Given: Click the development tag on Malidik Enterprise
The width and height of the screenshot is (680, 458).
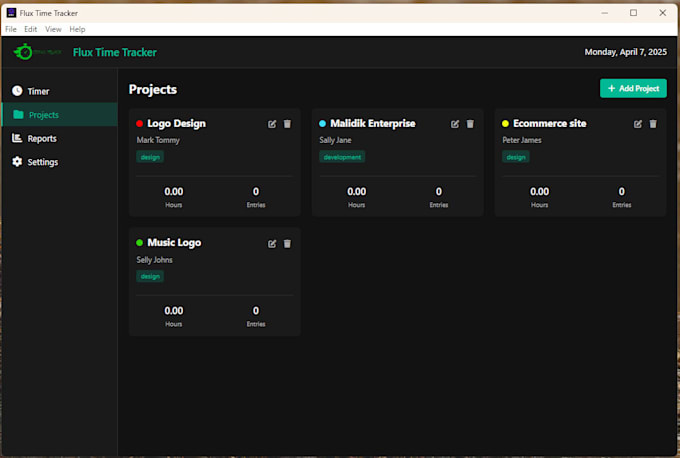Looking at the screenshot, I should 342,157.
